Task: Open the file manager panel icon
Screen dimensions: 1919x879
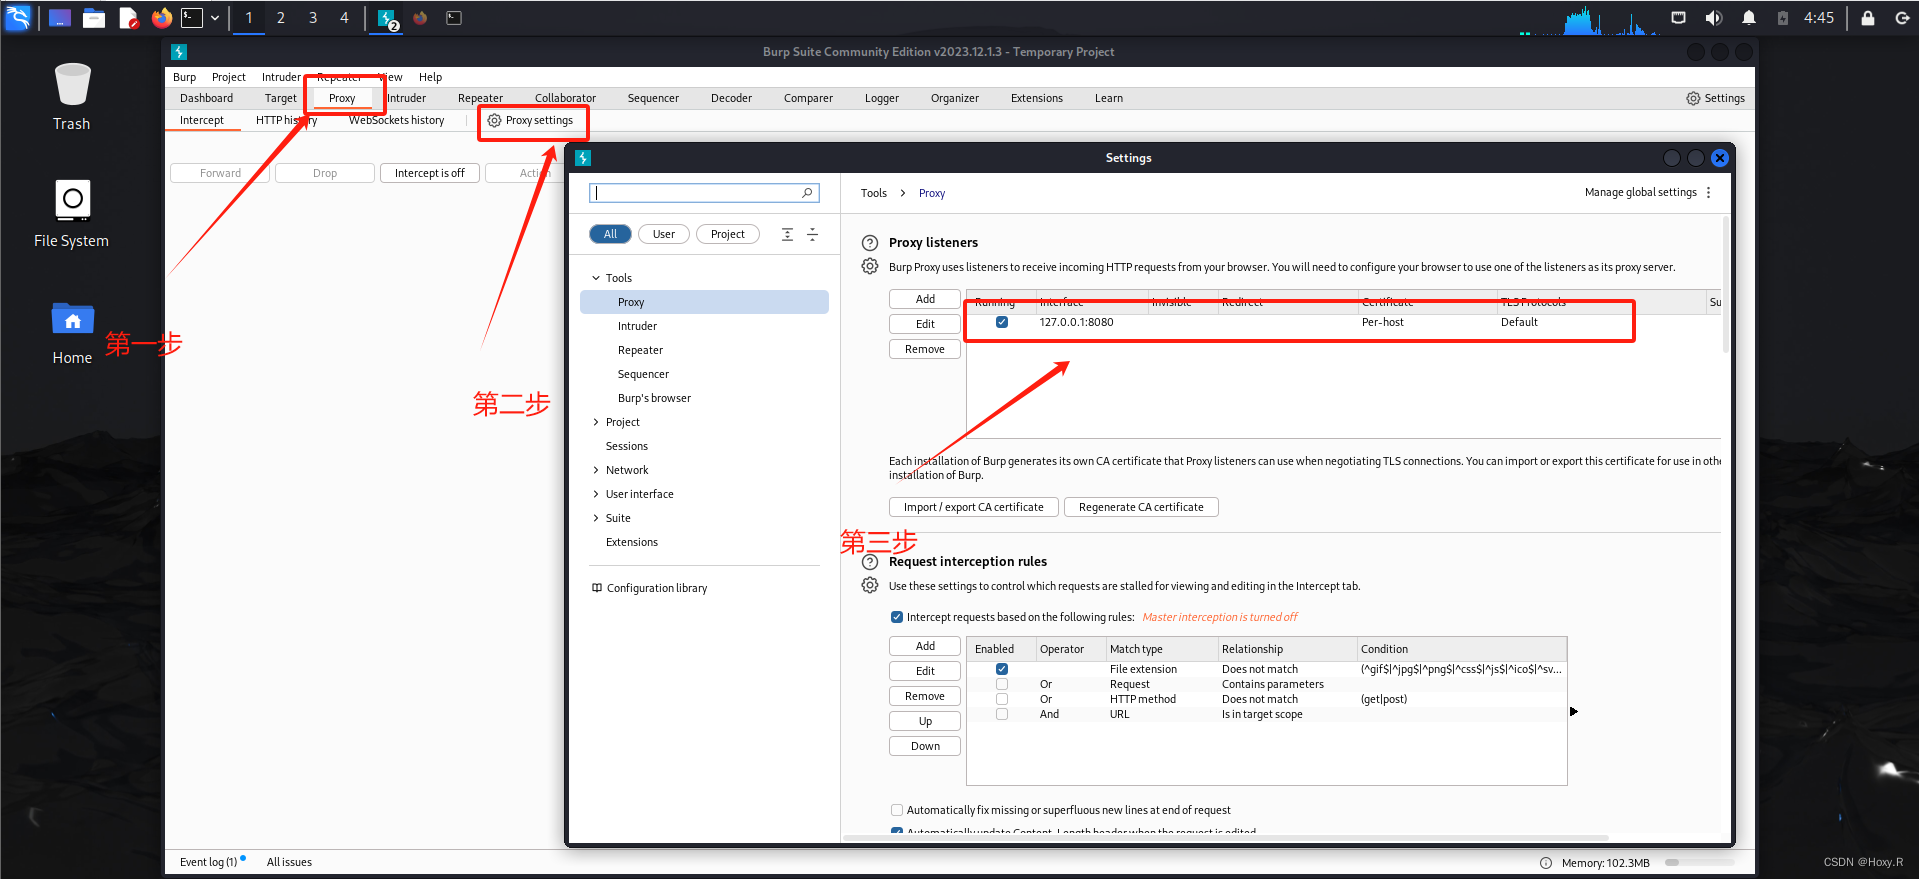Action: [x=94, y=18]
